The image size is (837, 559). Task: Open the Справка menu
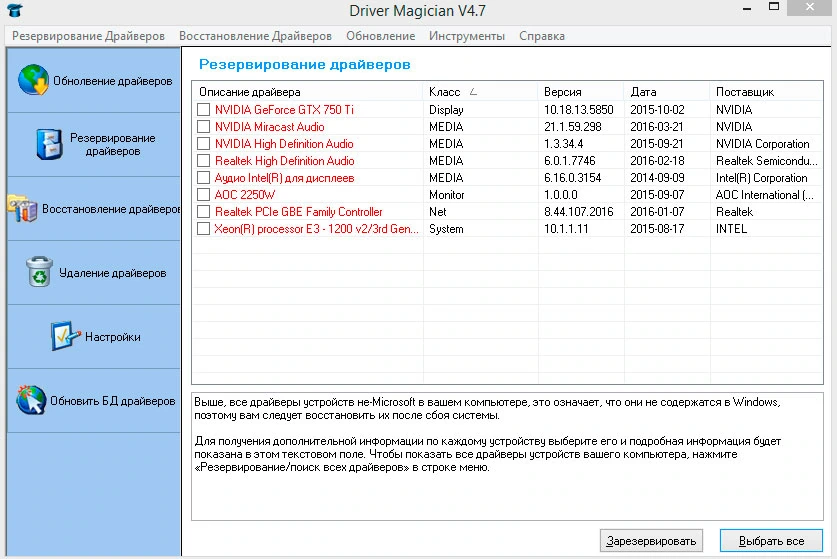click(542, 36)
